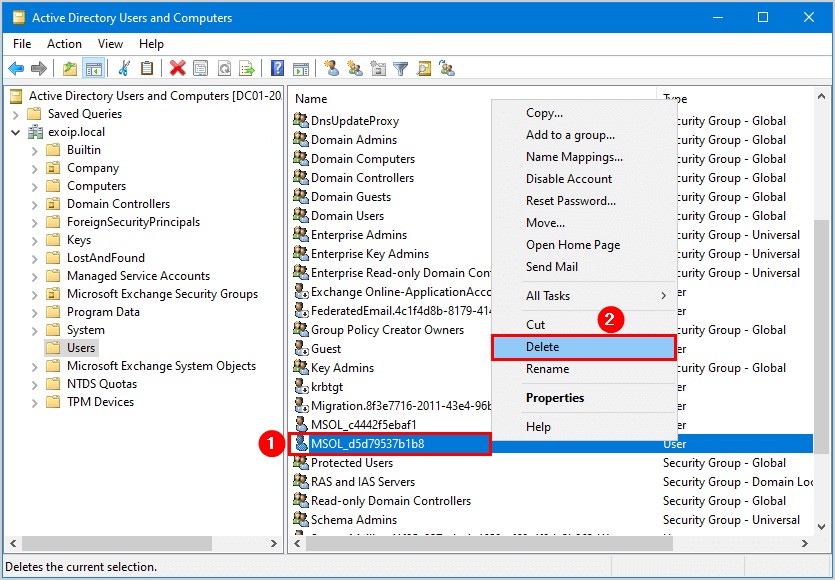Collapse the exoip.local domain node
Image resolution: width=835 pixels, height=580 pixels.
pyautogui.click(x=16, y=132)
